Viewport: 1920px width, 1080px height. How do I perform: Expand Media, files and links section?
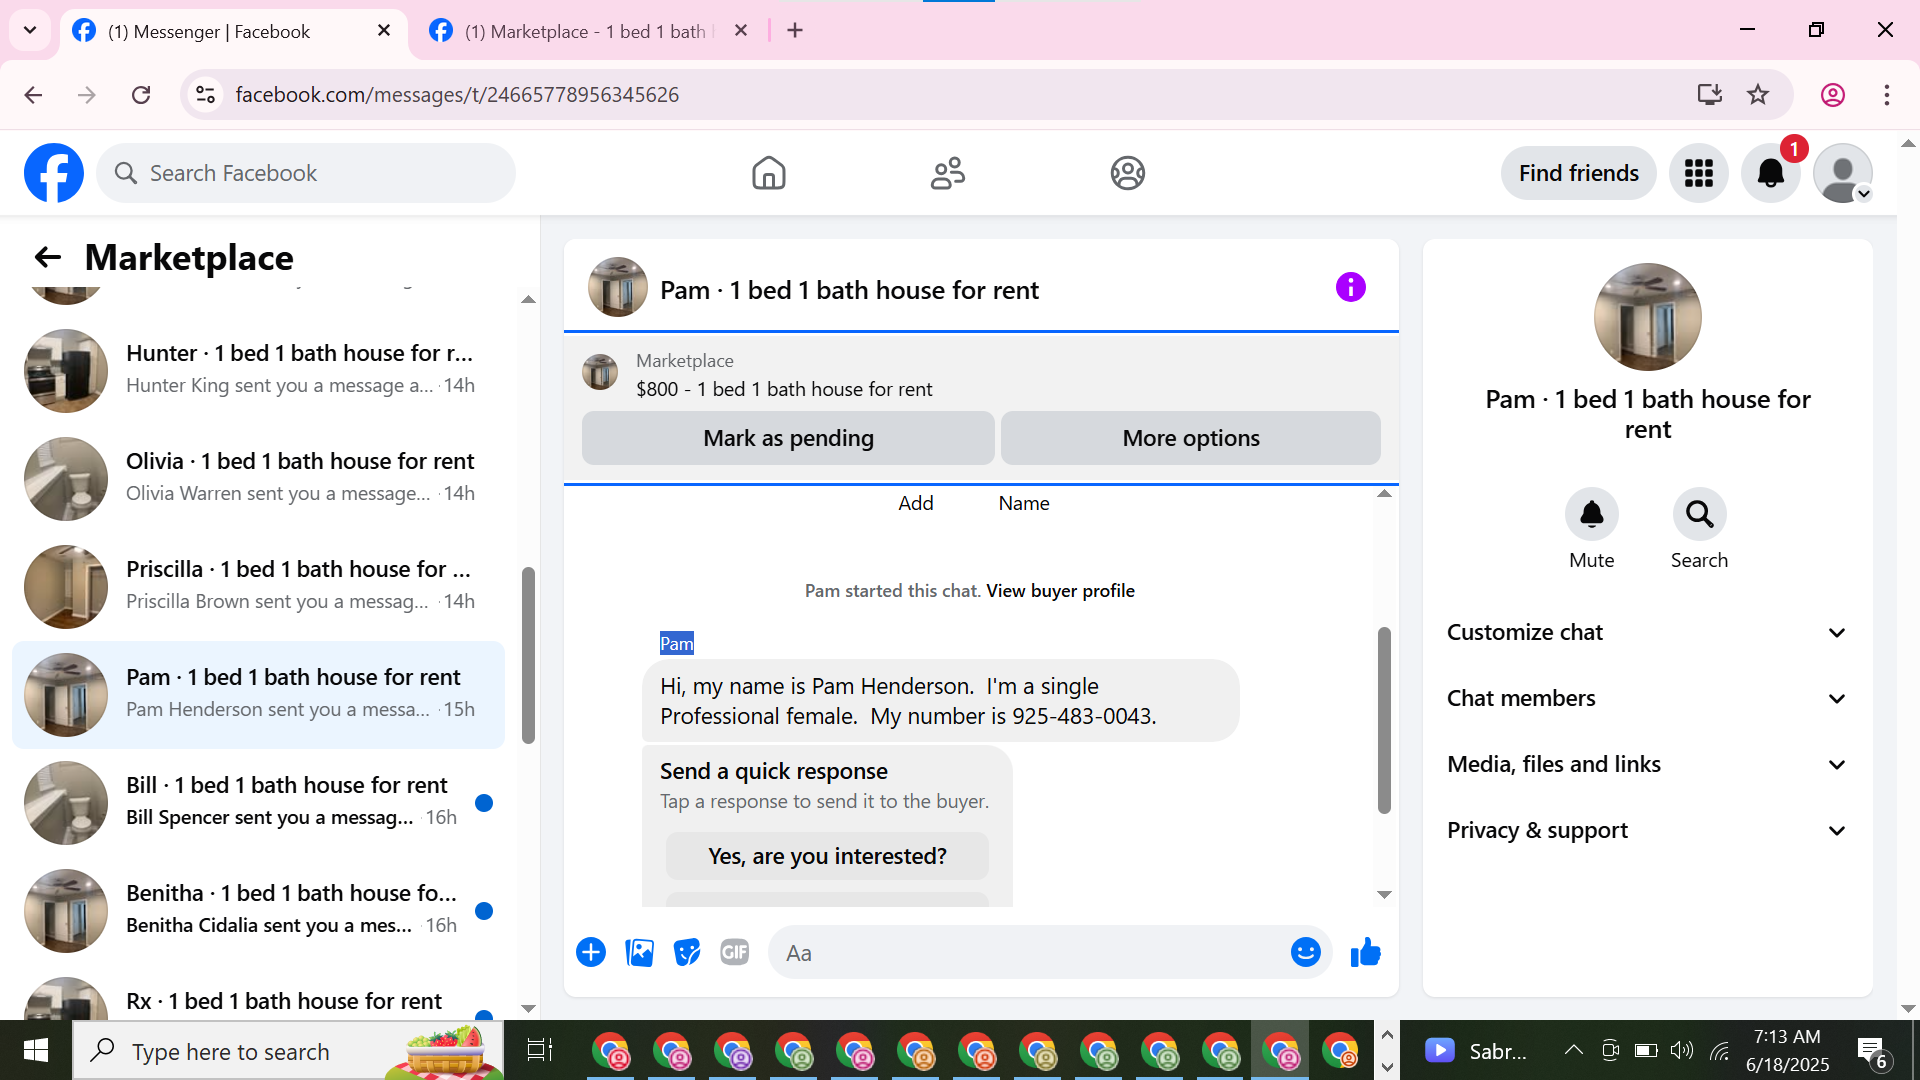[x=1647, y=764]
